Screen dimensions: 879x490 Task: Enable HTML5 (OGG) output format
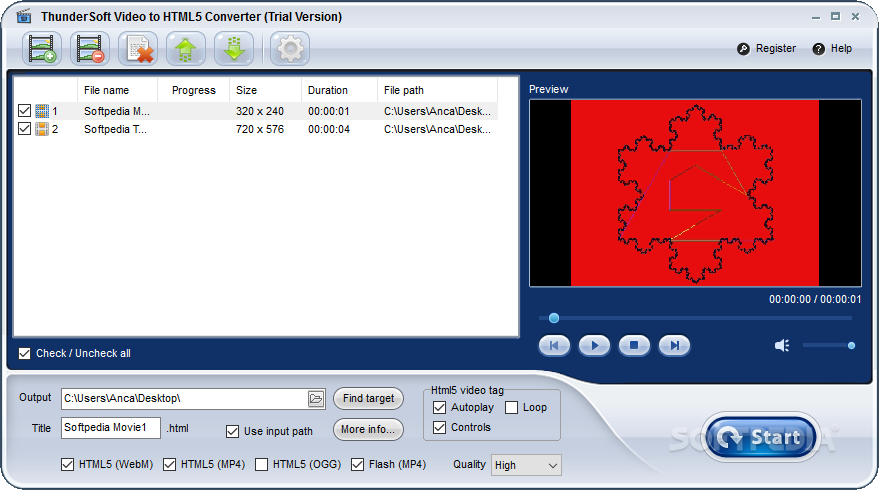point(261,464)
